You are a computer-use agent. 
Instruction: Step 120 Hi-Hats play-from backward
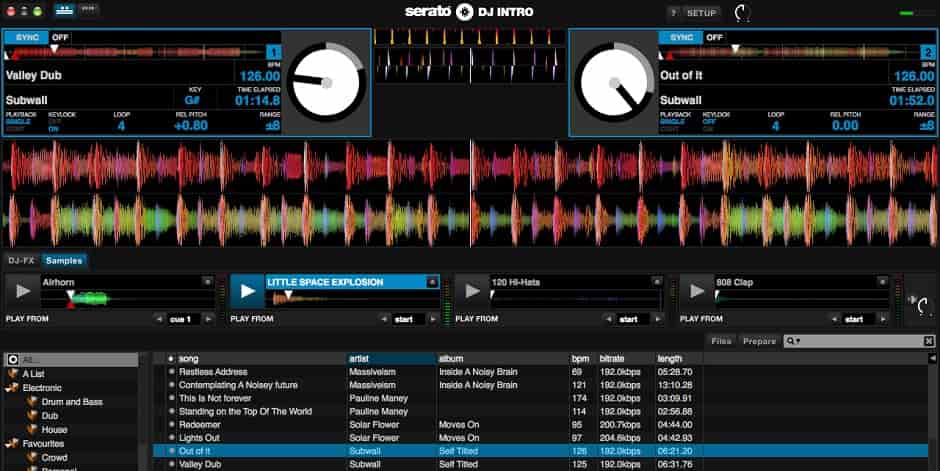(x=609, y=319)
